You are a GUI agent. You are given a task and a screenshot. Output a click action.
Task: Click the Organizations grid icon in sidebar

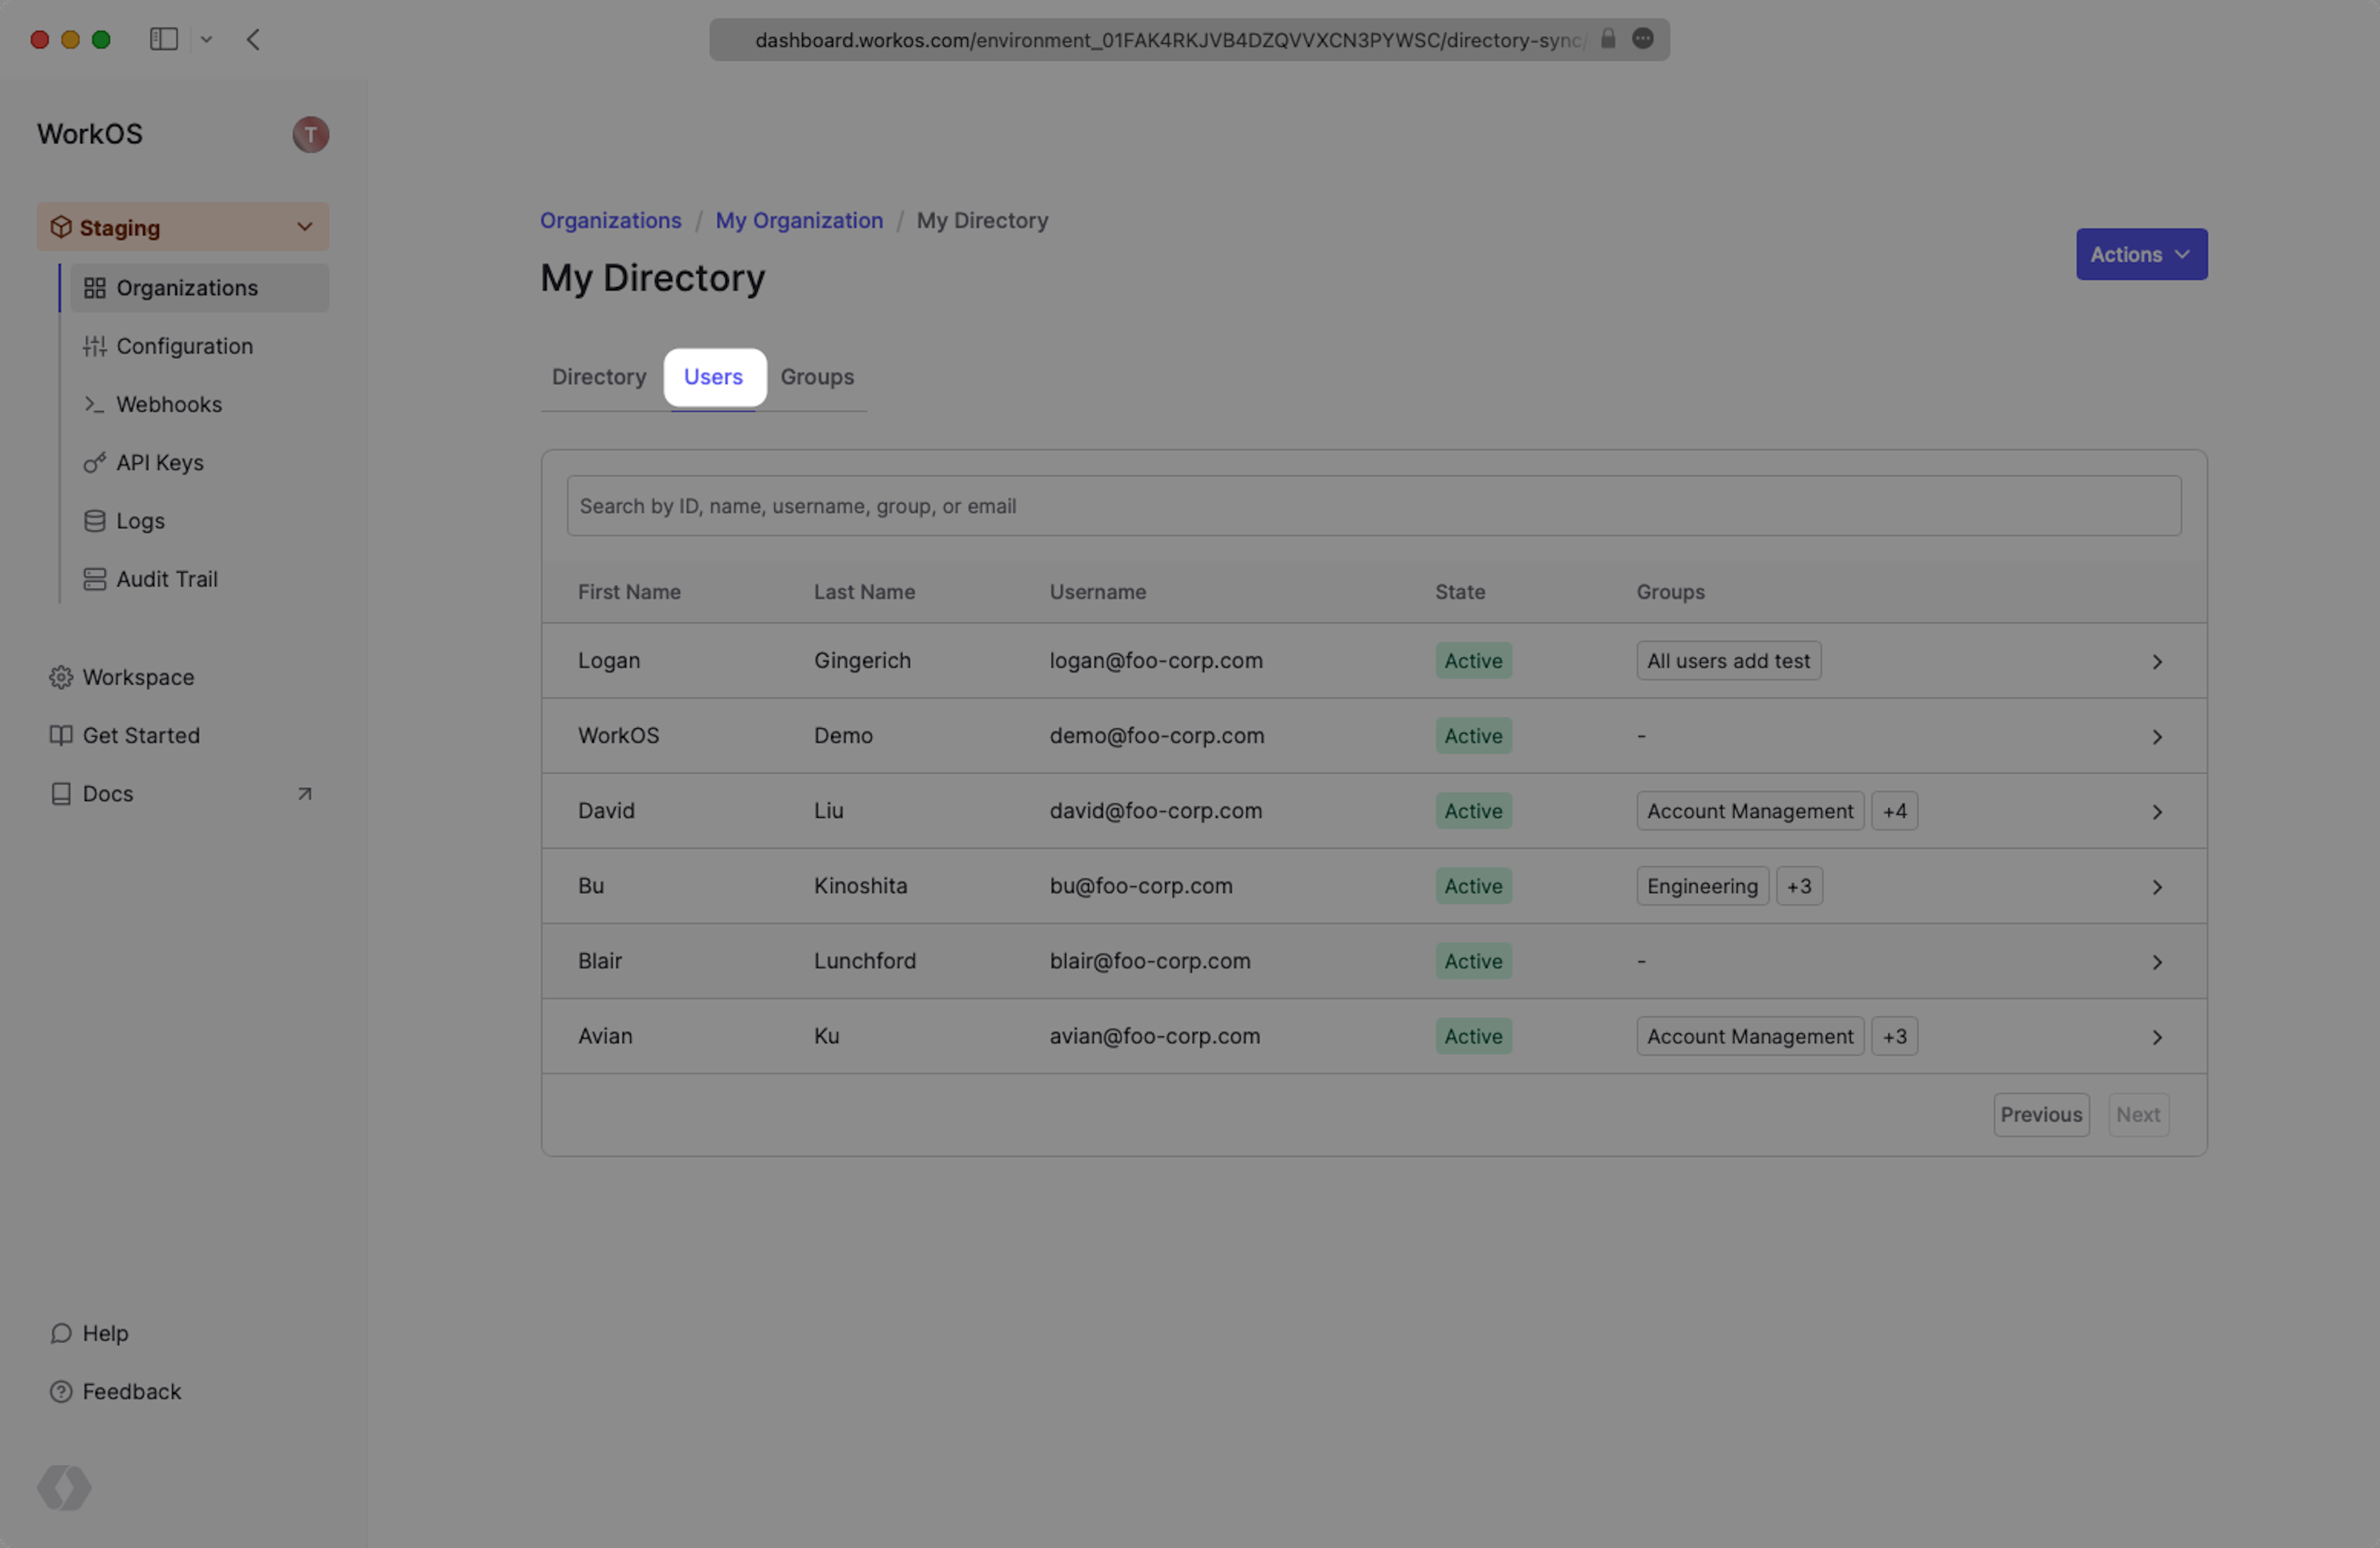[94, 288]
